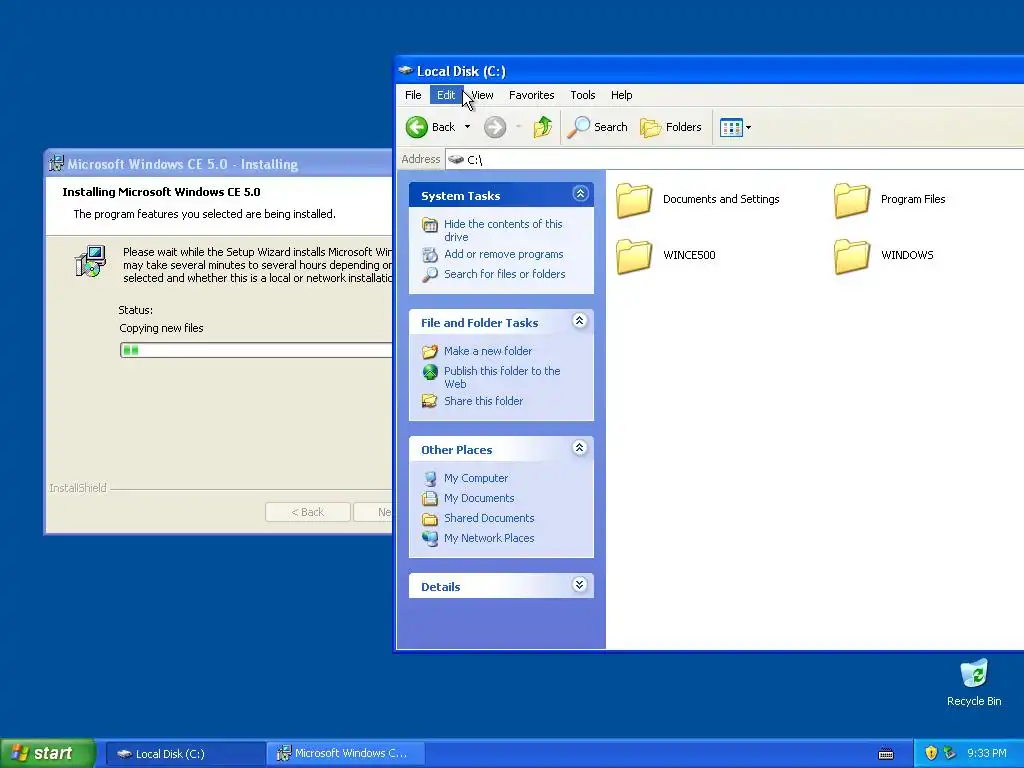Click the C:\ address bar field

click(x=735, y=159)
